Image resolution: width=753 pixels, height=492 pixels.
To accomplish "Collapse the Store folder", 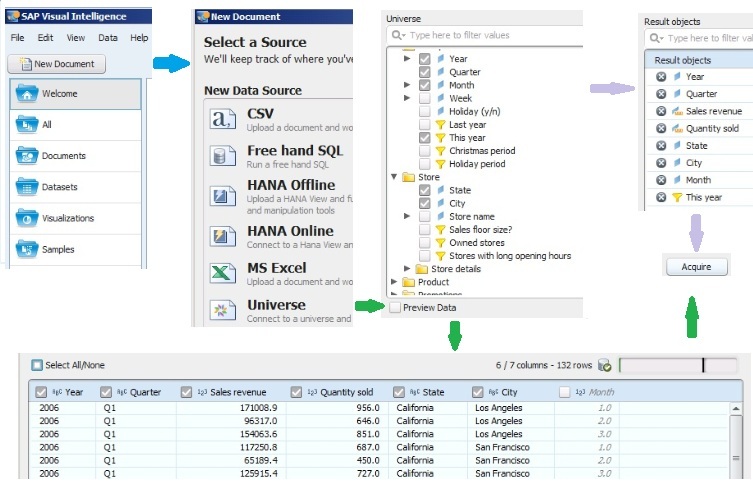I will (x=394, y=177).
